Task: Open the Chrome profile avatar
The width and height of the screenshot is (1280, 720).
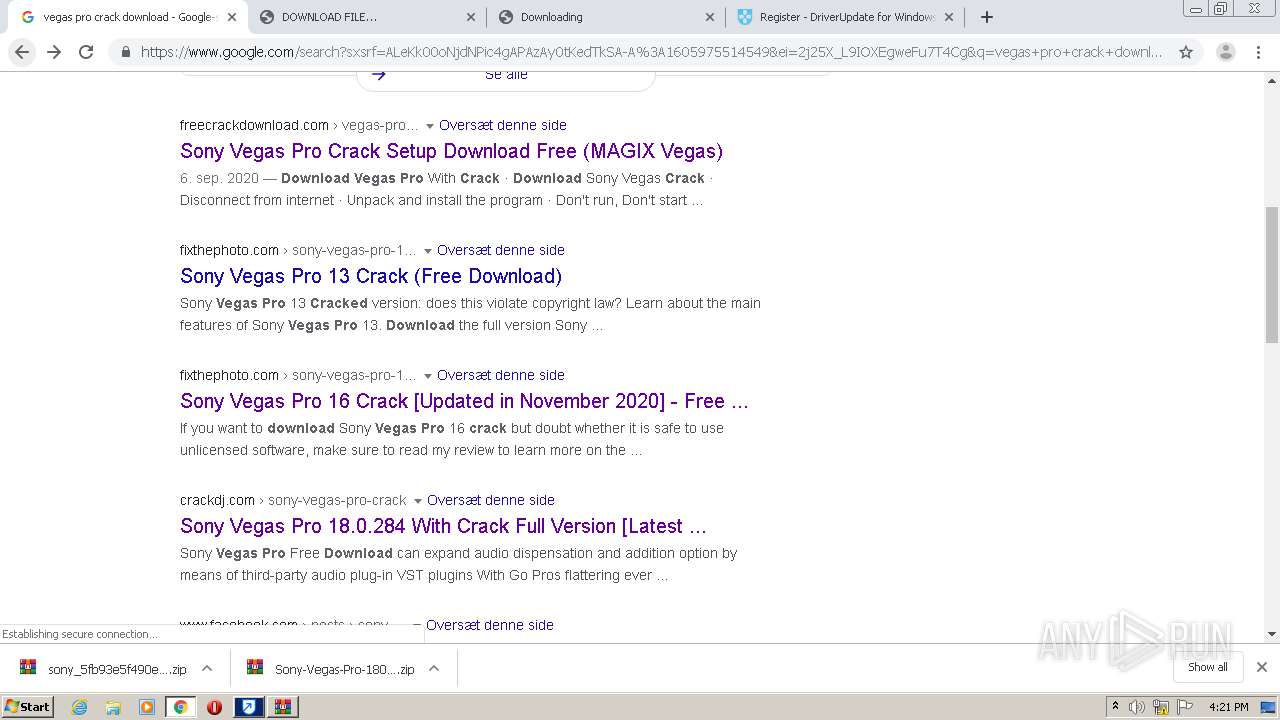Action: 1225,52
